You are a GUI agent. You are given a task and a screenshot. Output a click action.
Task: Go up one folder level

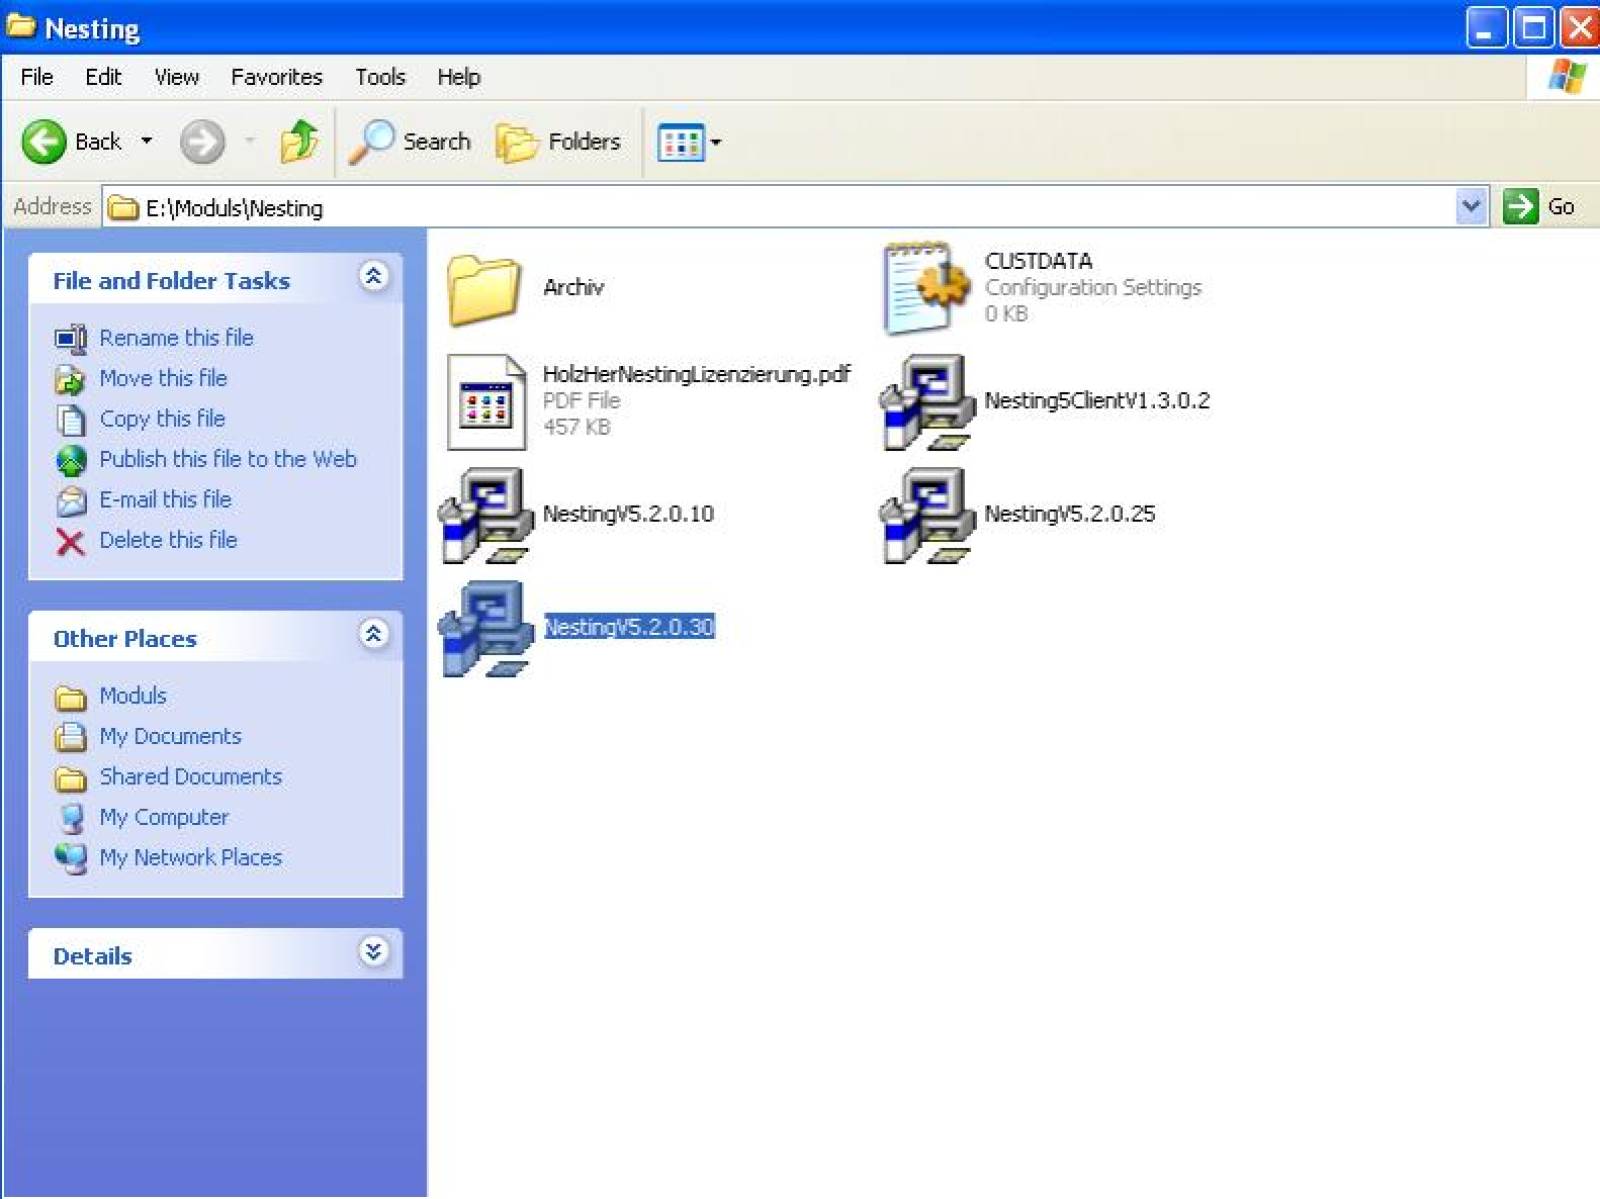[299, 141]
